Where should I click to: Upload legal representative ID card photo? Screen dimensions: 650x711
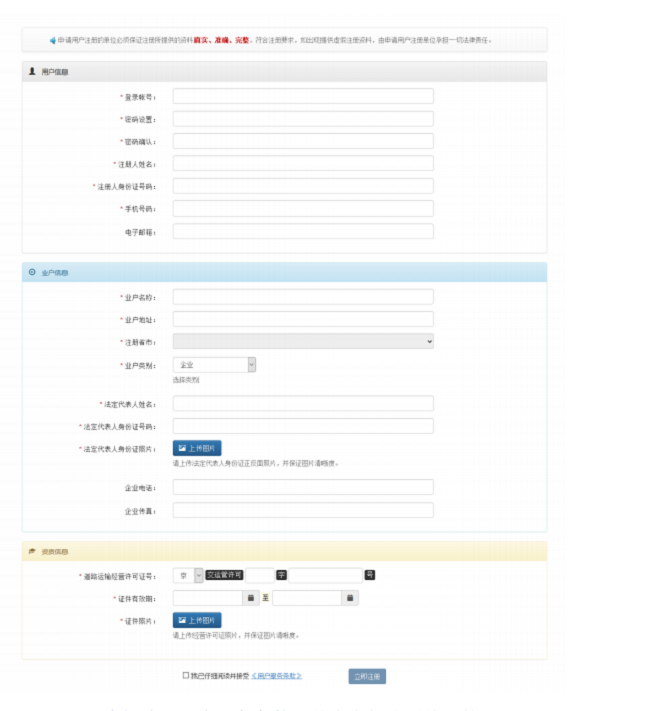(x=197, y=449)
